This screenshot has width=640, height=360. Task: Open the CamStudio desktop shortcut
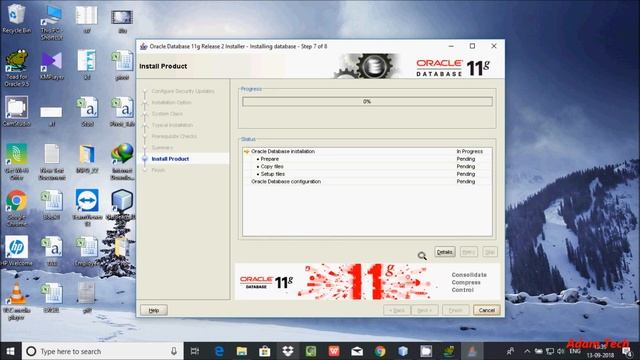[x=17, y=111]
